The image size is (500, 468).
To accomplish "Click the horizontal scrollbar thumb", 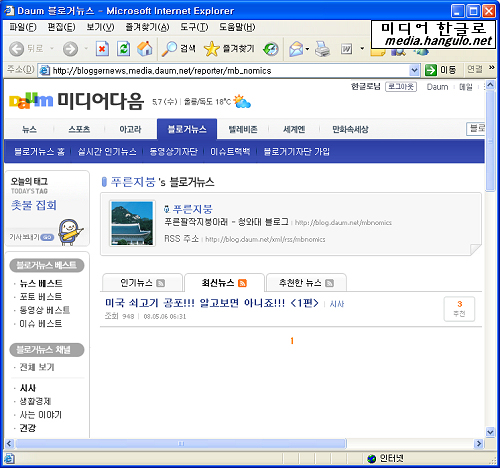I will point(181,444).
